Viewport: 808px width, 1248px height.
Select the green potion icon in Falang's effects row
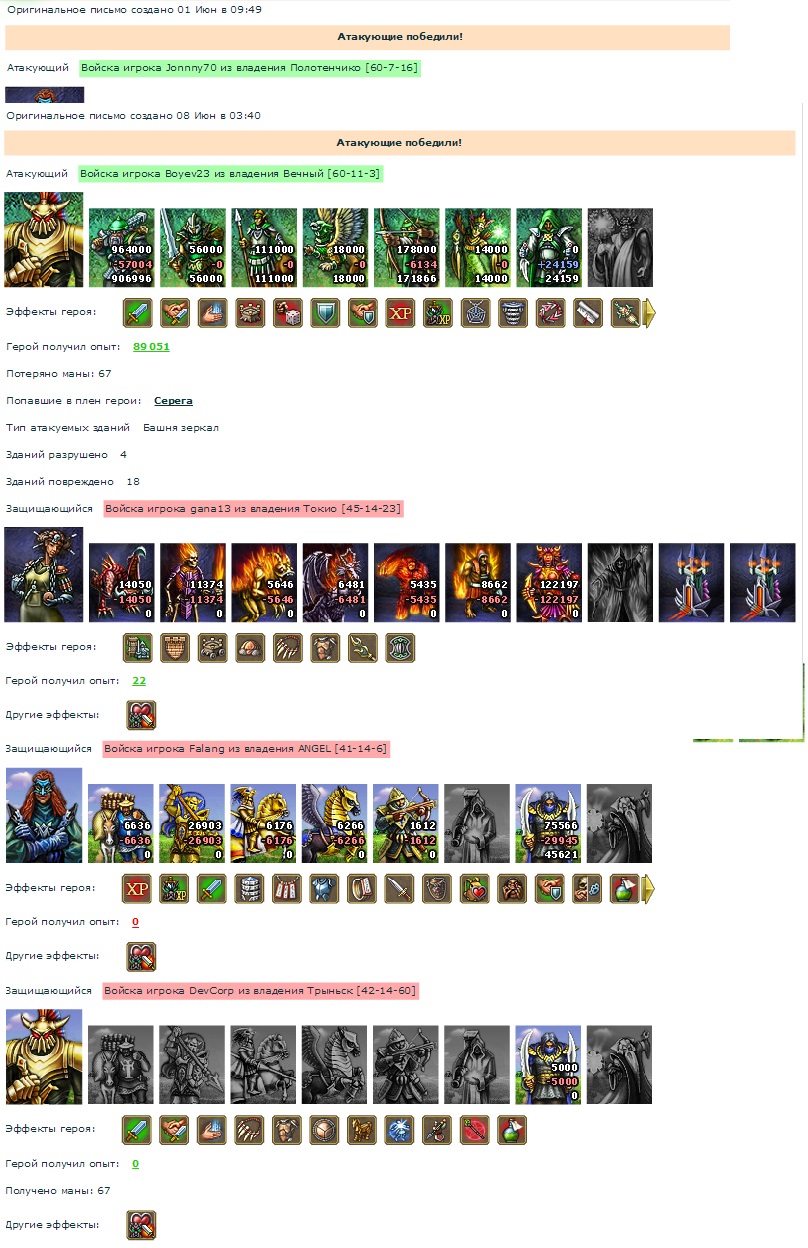[x=625, y=888]
